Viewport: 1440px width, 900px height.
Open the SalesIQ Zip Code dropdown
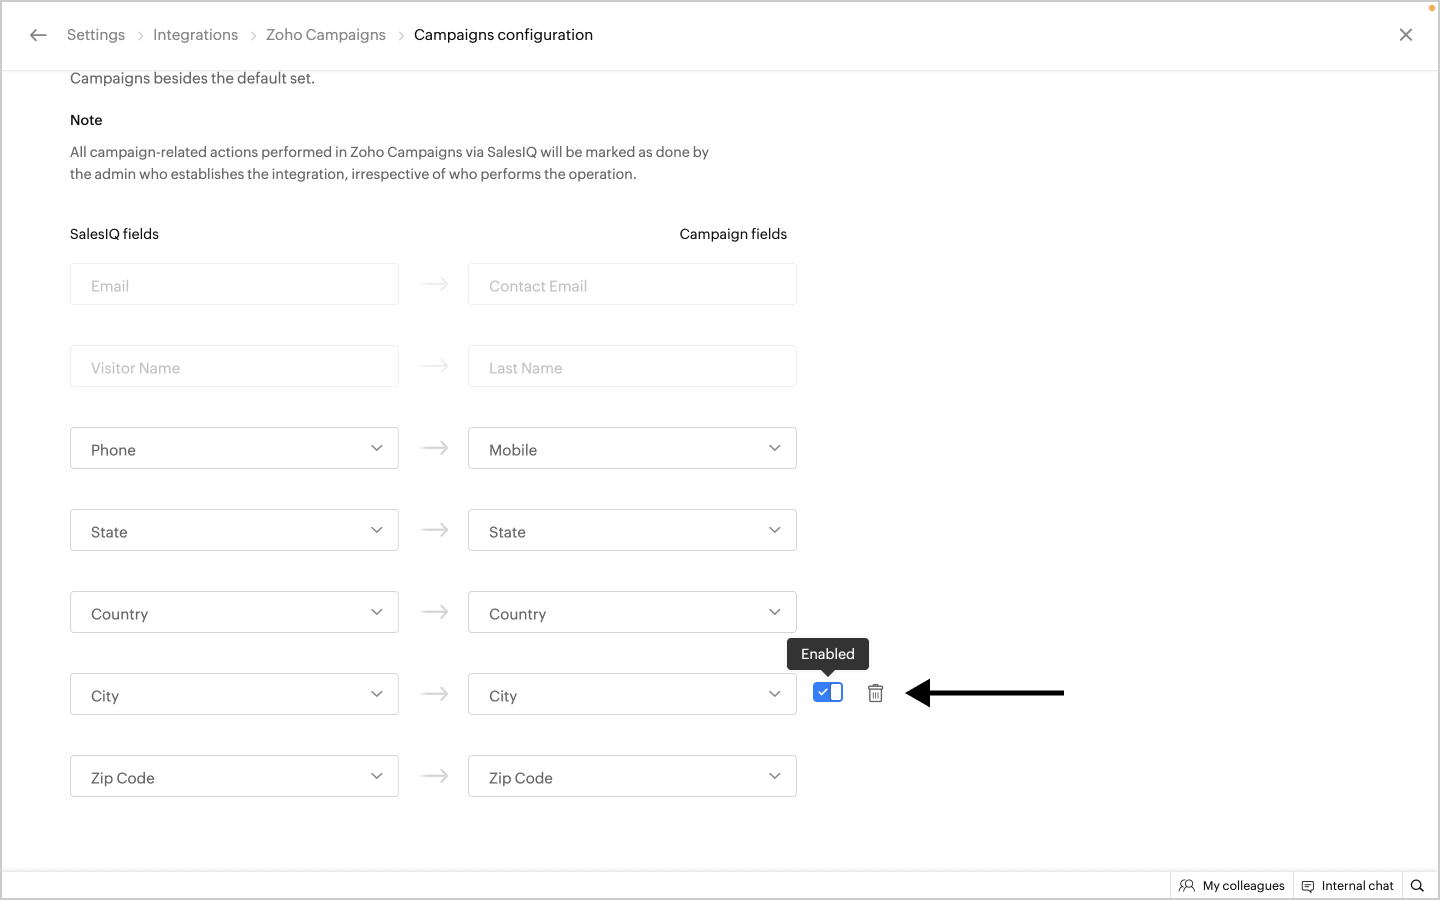[x=234, y=777]
